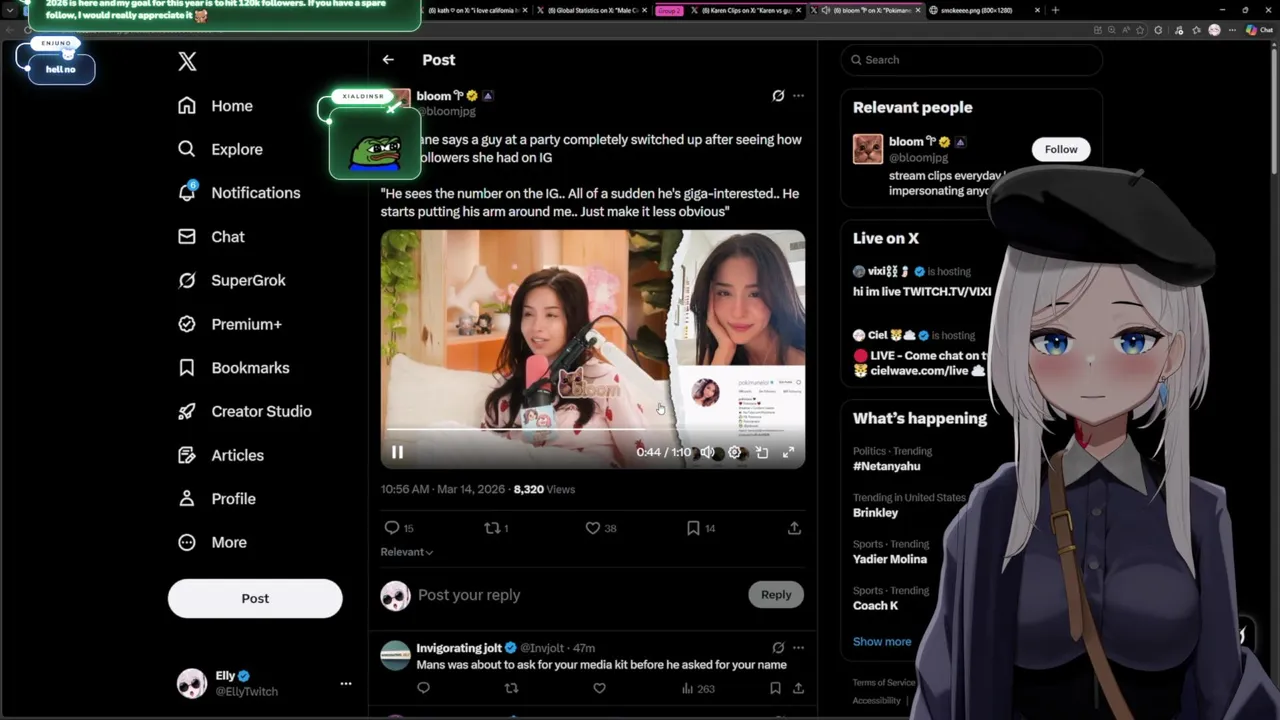Like Invigorating jolt's comment

pos(599,688)
